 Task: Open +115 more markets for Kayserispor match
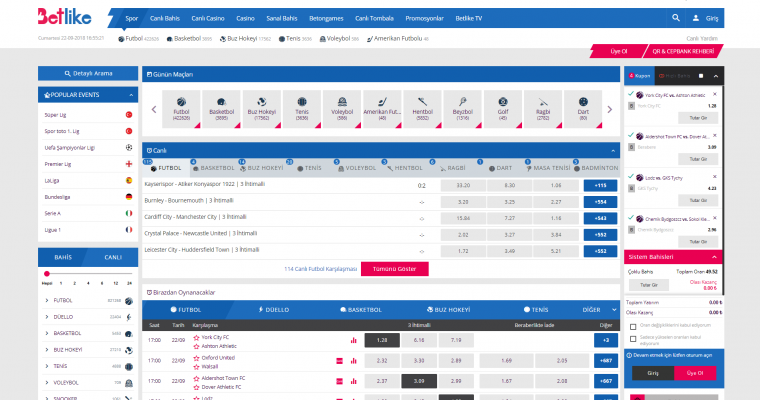tap(601, 186)
